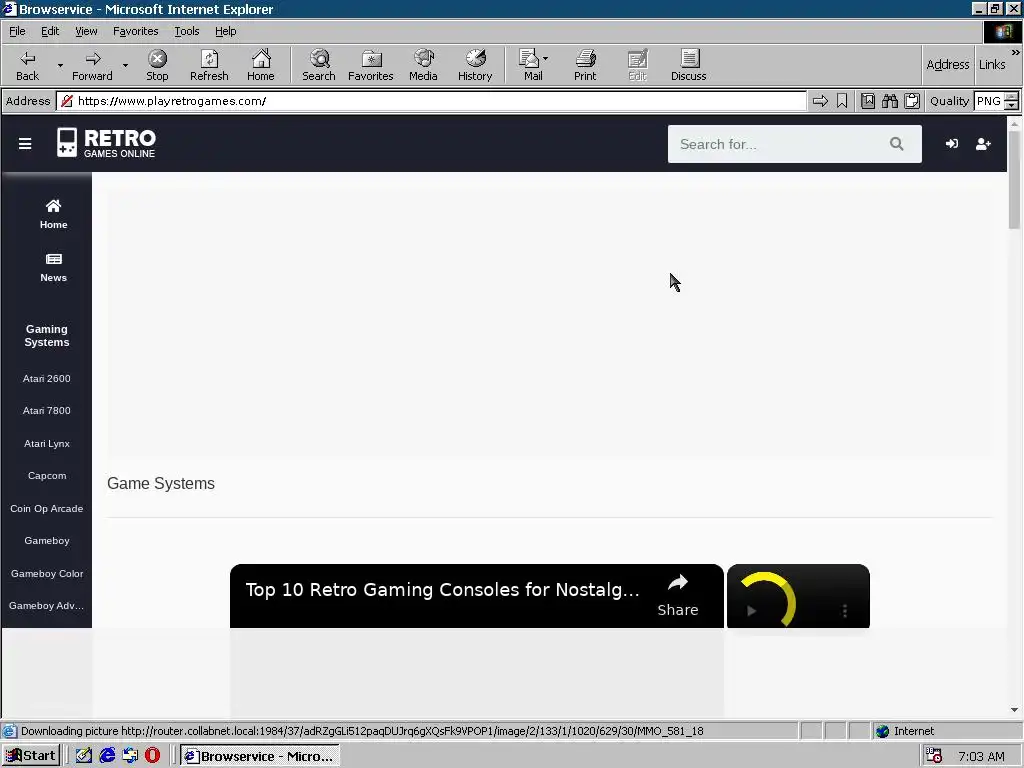Open mini player three-dot options
The height and width of the screenshot is (768, 1024).
coord(845,611)
